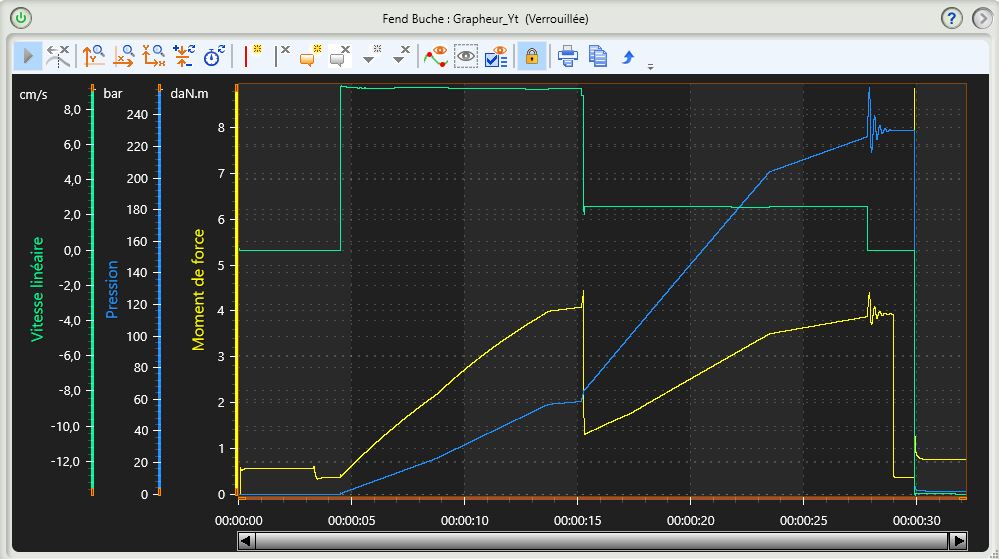Screen dimensions: 999x559
Task: Add a new red vertical cursor
Action: [x=253, y=56]
